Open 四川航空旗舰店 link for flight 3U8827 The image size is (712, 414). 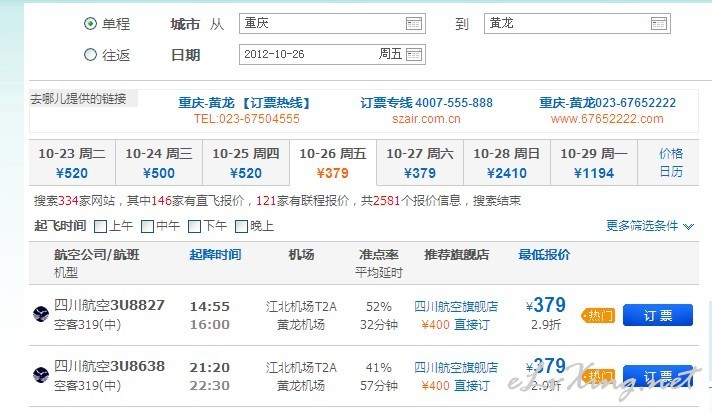[456, 306]
